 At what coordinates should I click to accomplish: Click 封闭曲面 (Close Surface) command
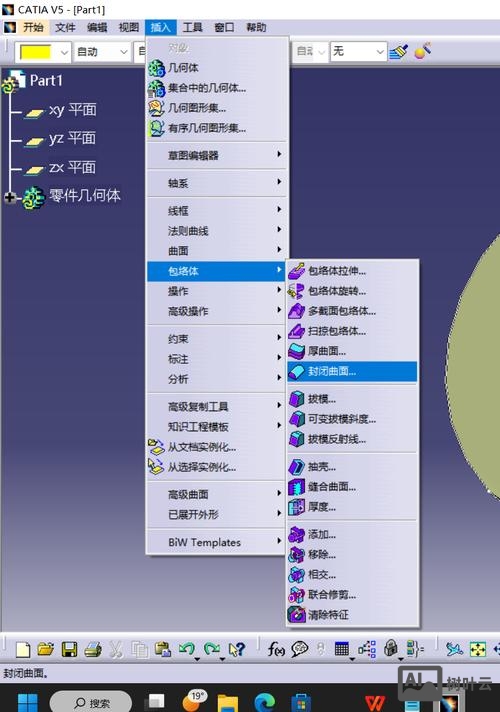[x=352, y=371]
